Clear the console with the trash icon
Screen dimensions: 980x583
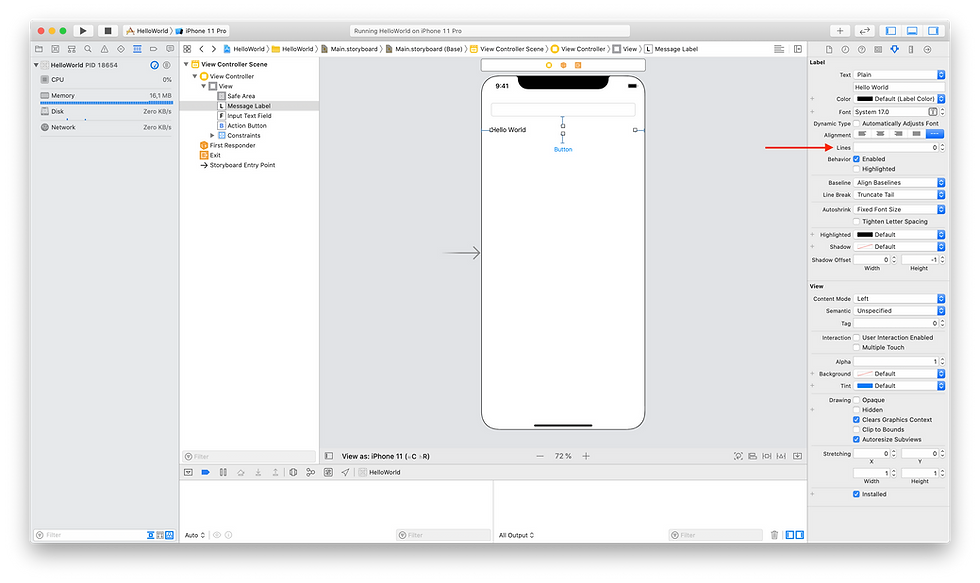(x=774, y=535)
